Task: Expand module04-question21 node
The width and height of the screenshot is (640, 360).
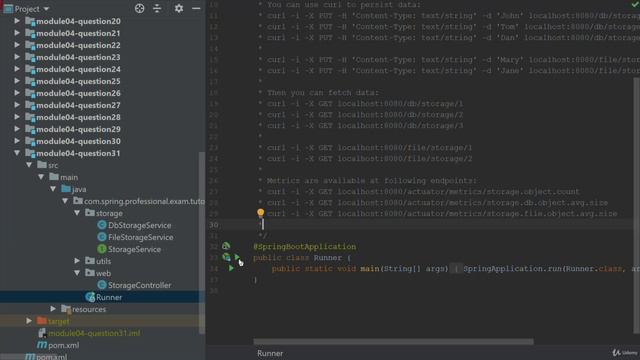Action: 17,33
